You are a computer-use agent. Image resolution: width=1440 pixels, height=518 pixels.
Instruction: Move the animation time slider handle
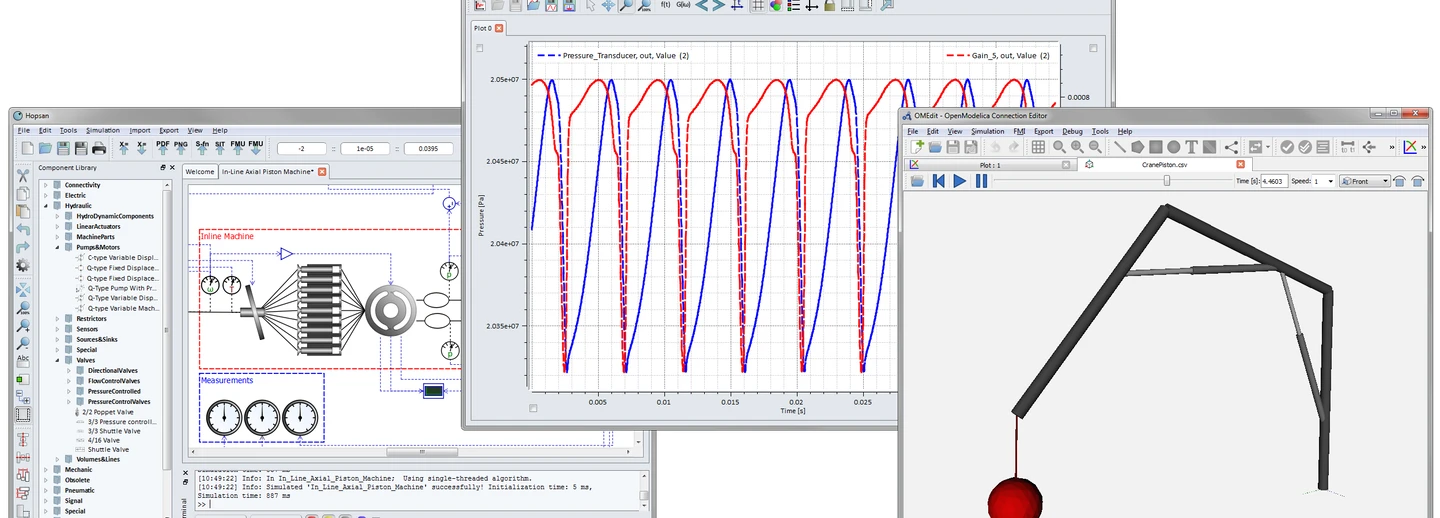pos(1166,181)
